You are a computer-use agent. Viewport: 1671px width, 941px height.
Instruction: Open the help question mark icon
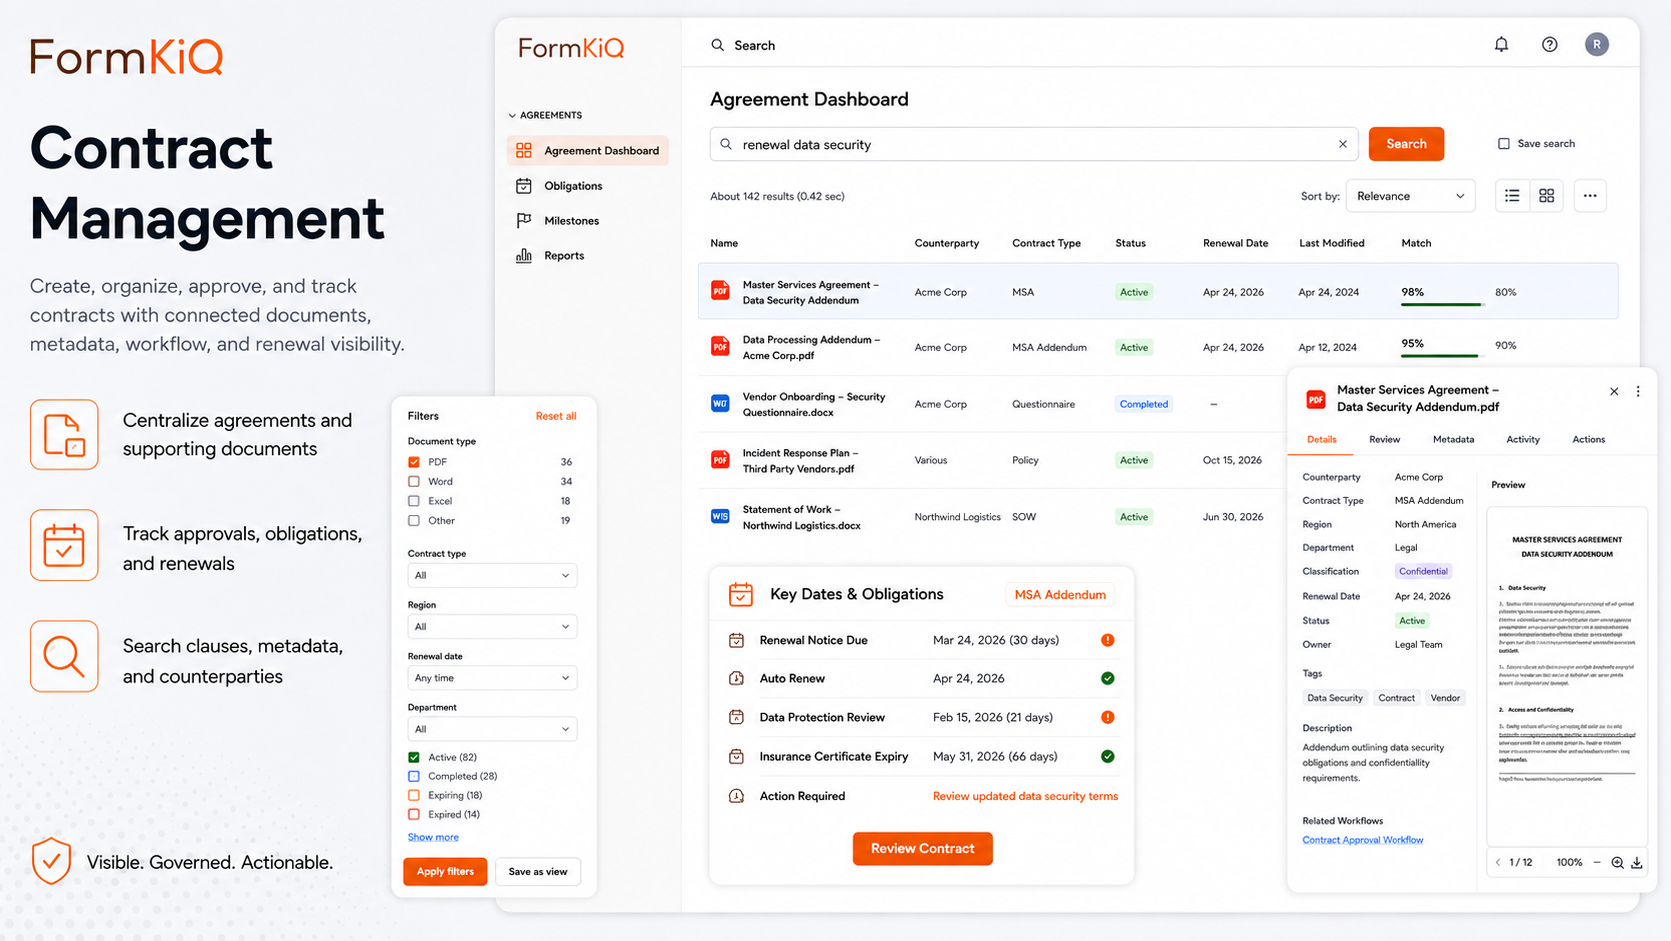pyautogui.click(x=1549, y=44)
